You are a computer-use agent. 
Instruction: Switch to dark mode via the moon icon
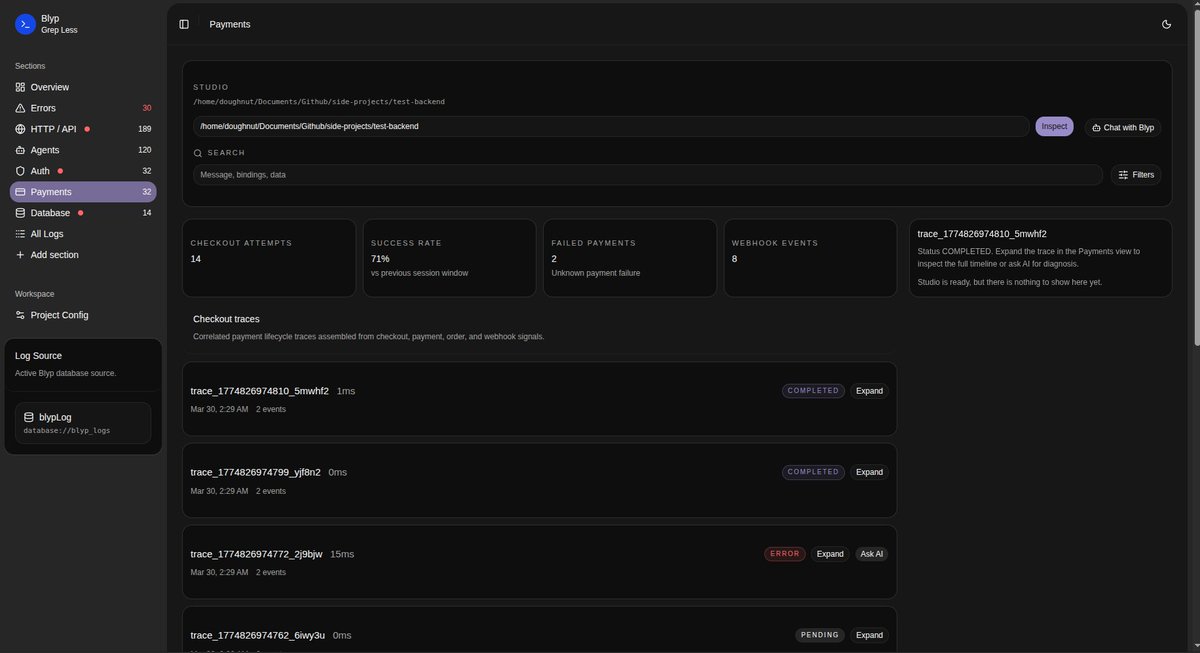(1166, 24)
